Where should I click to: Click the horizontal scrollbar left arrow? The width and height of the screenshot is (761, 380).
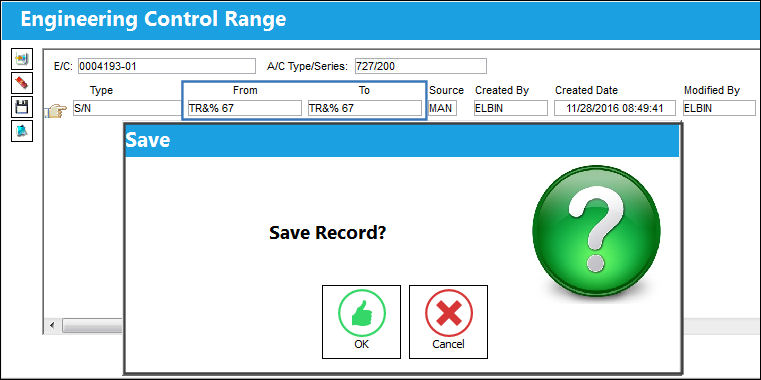(51, 325)
